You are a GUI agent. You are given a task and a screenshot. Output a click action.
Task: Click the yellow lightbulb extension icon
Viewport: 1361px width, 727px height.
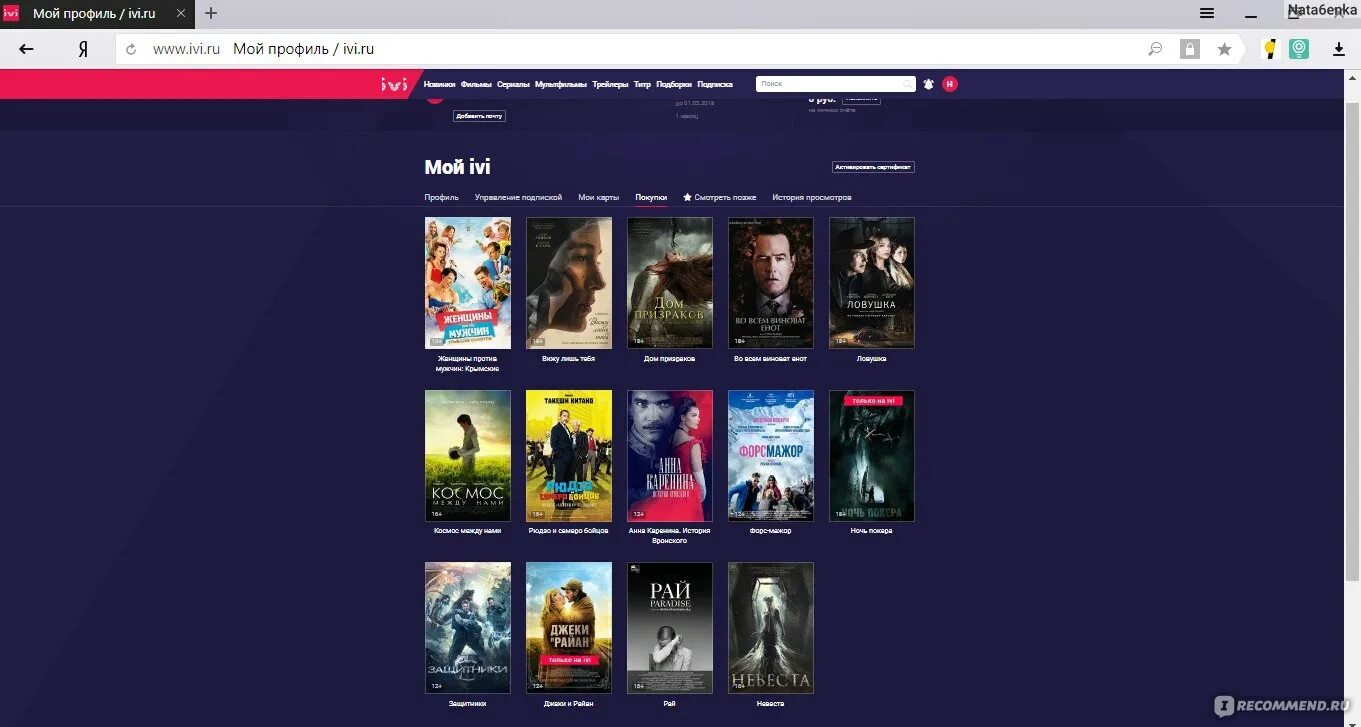pos(1270,48)
